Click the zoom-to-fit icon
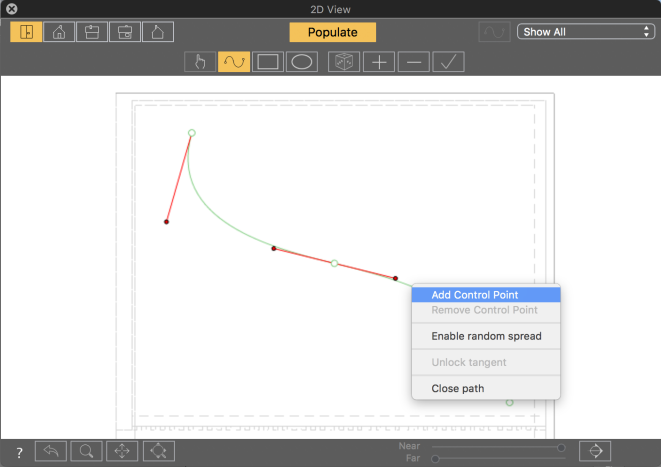Viewport: 661px width, 467px height. click(x=159, y=451)
